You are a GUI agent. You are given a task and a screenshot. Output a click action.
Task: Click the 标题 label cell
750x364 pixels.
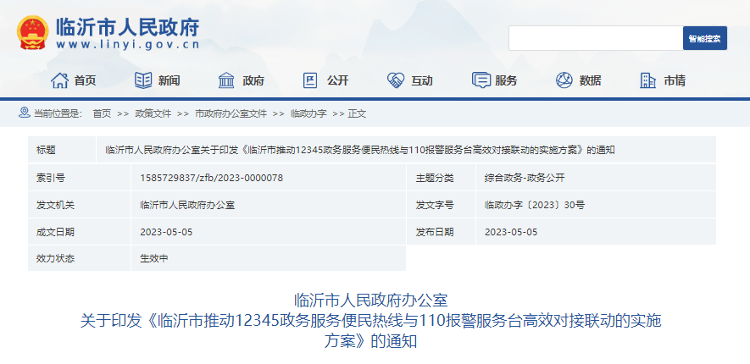tap(62, 150)
